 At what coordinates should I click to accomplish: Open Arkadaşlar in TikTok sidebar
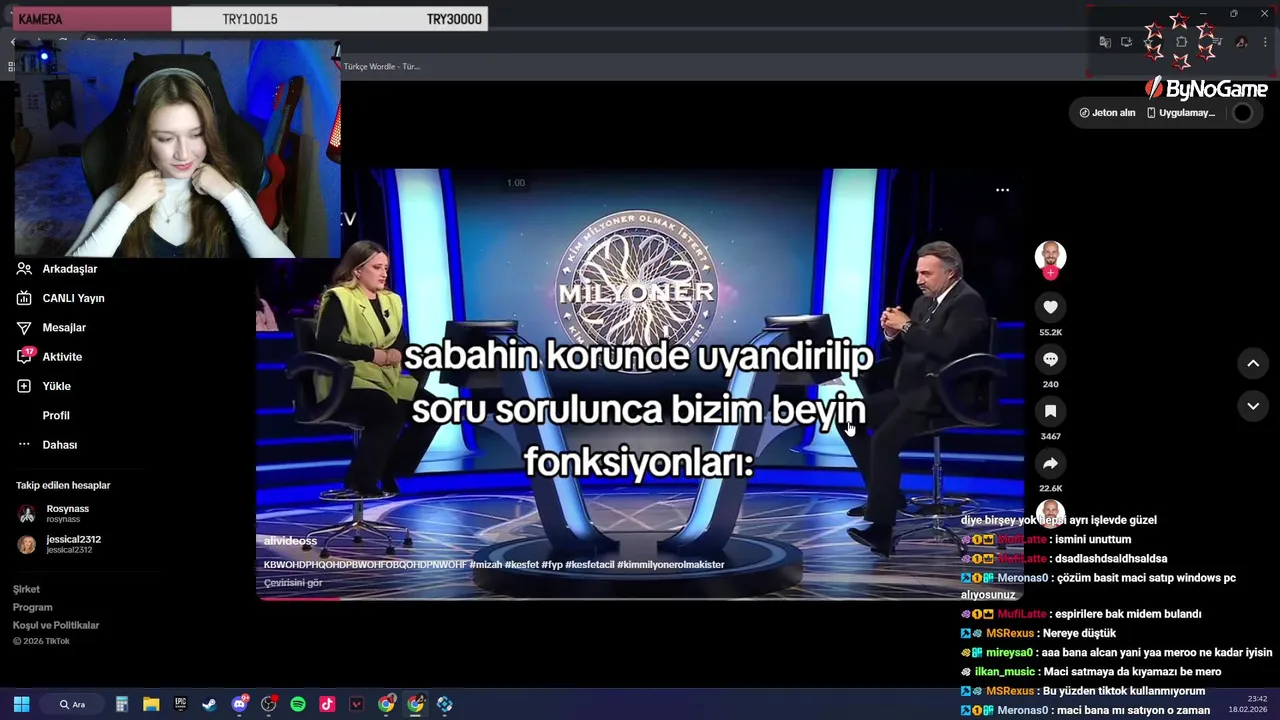[69, 269]
